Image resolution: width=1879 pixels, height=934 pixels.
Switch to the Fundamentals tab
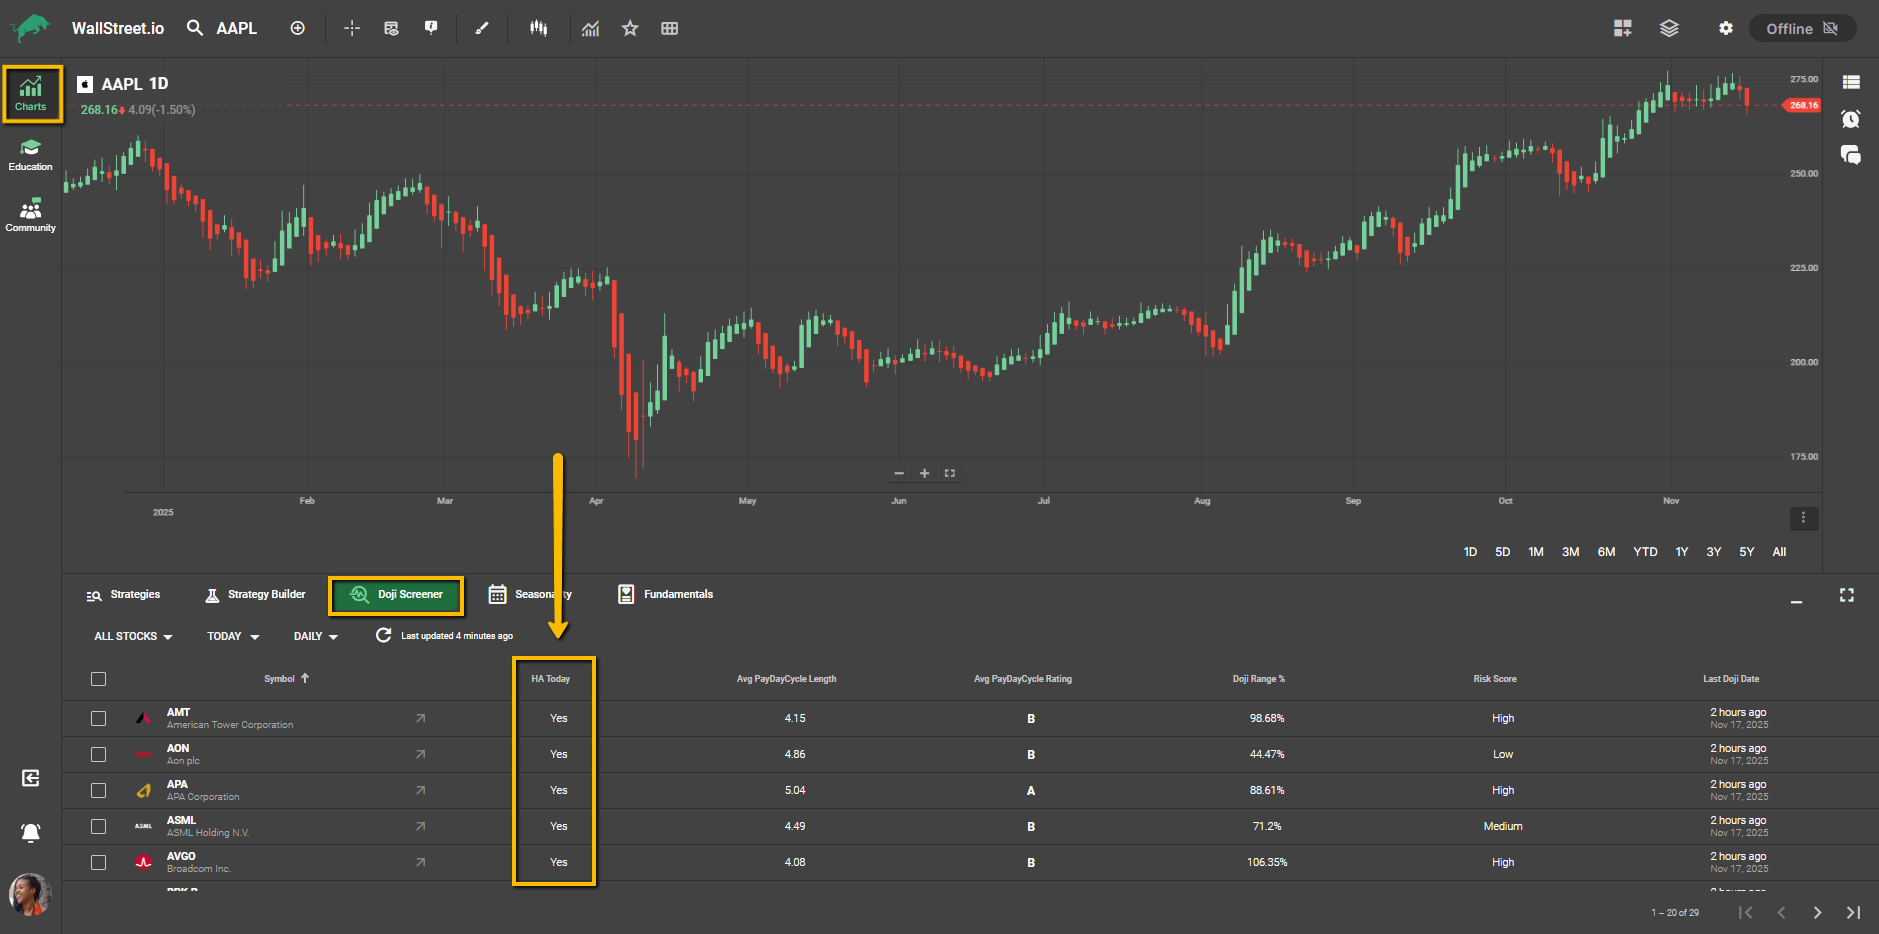click(x=666, y=594)
